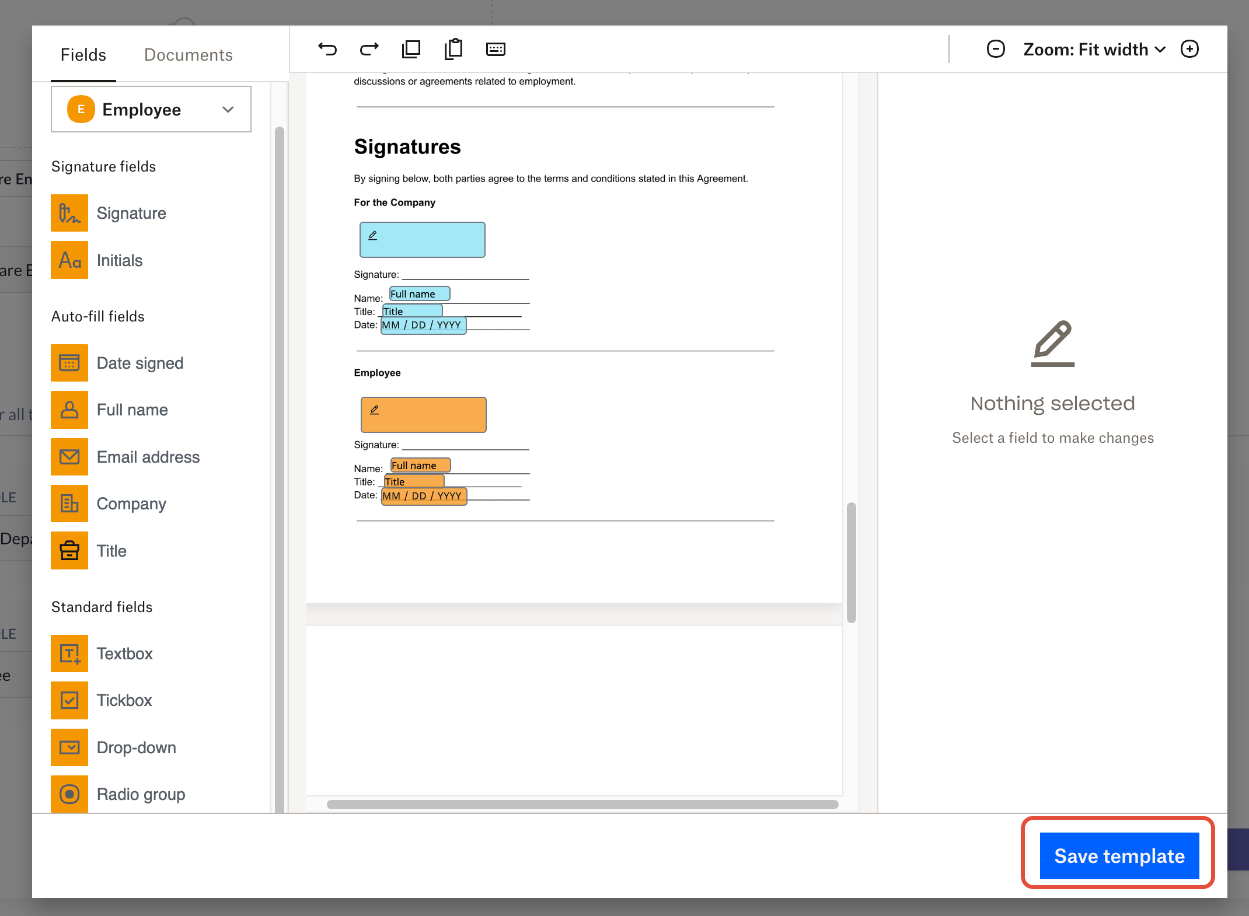This screenshot has height=916, width=1249.
Task: Click the Copy field icon
Action: pyautogui.click(x=411, y=49)
